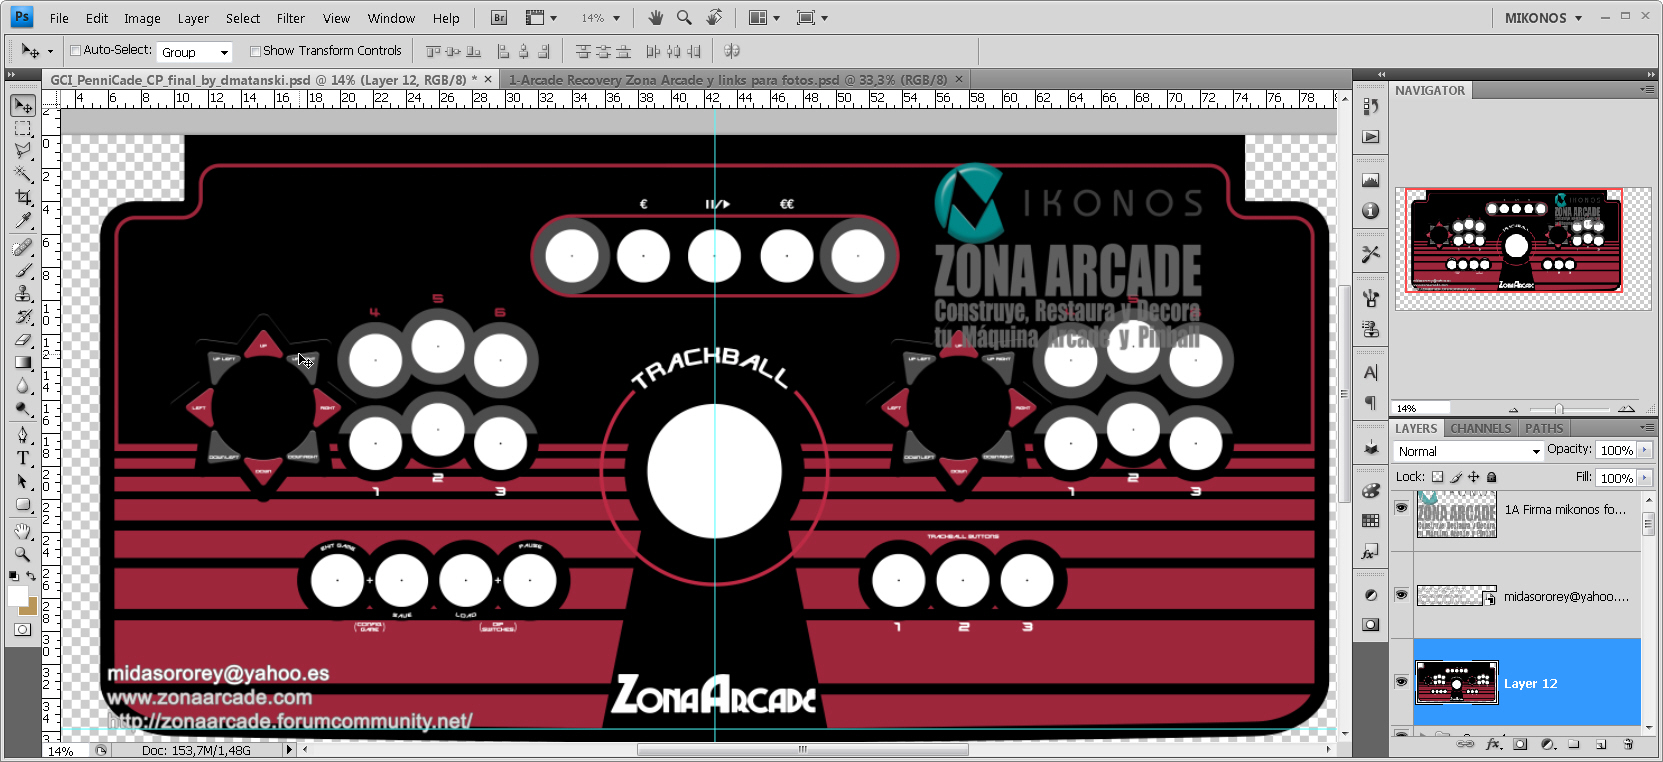Open the layer blend mode Normal dropdown
1663x762 pixels.
[x=1468, y=451]
